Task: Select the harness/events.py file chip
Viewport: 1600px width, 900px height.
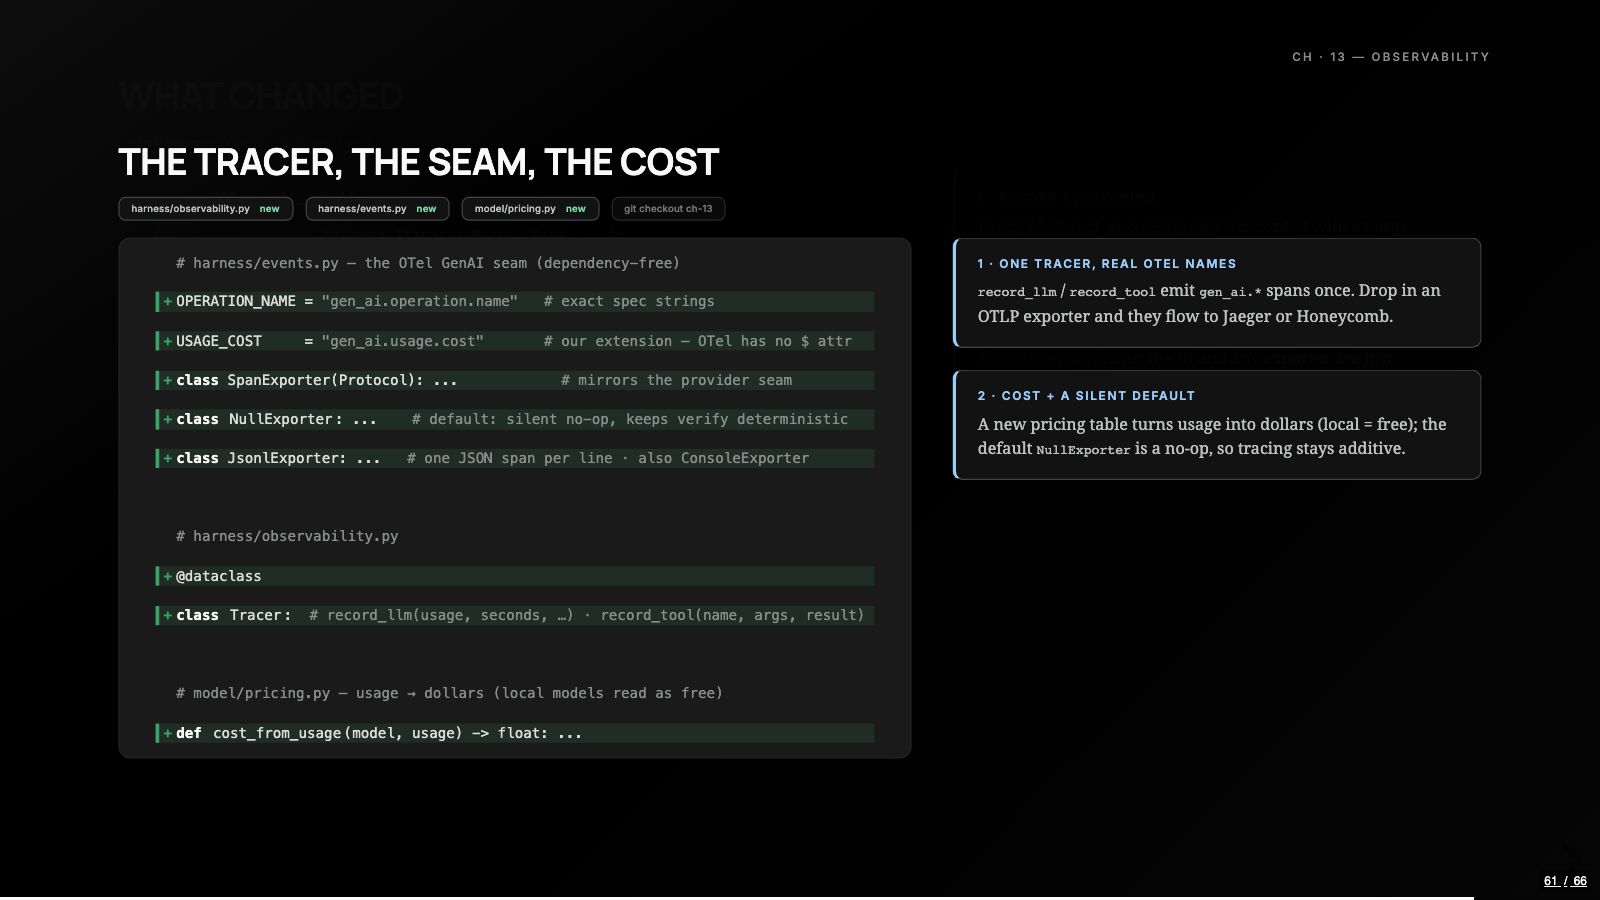Action: (x=377, y=209)
